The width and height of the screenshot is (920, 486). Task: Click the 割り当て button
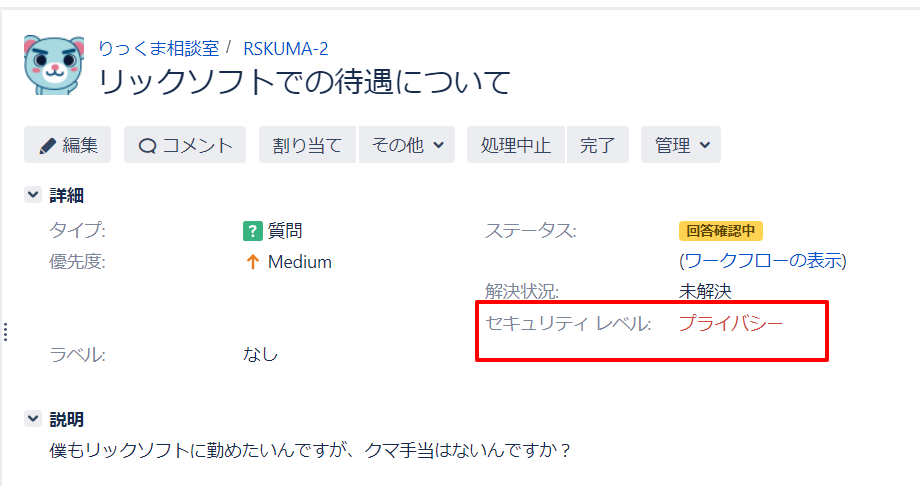307,144
